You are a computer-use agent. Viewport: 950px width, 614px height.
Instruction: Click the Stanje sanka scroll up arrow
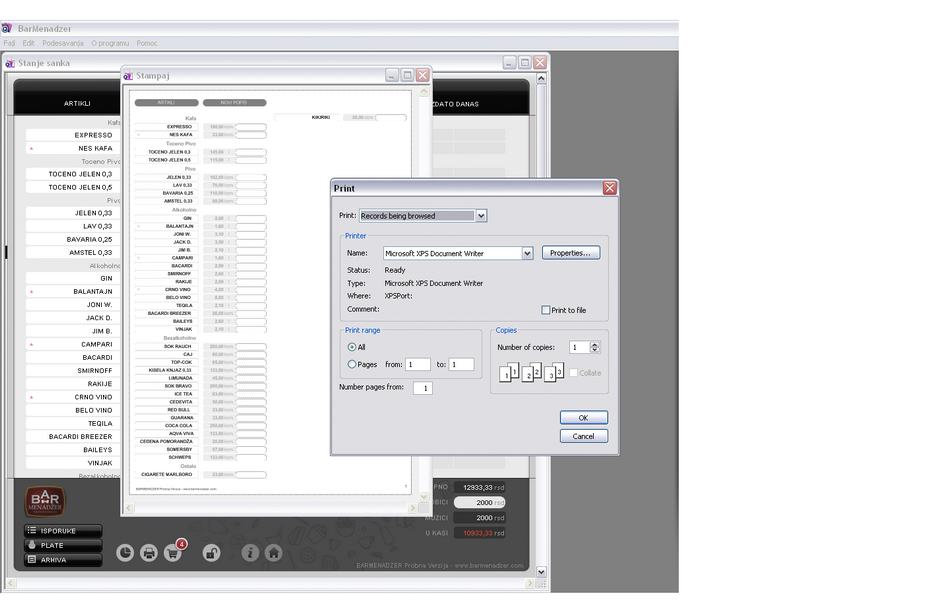541,78
